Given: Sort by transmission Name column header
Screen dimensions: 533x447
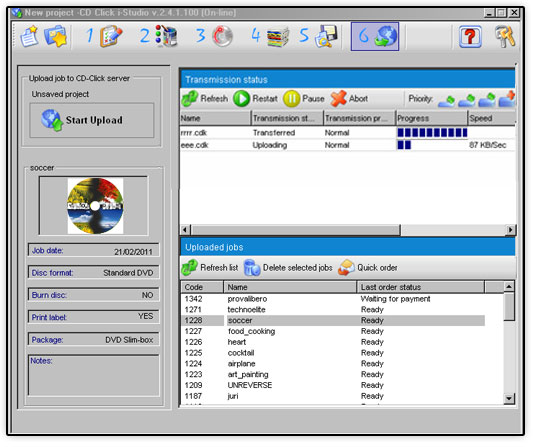Looking at the screenshot, I should 215,119.
